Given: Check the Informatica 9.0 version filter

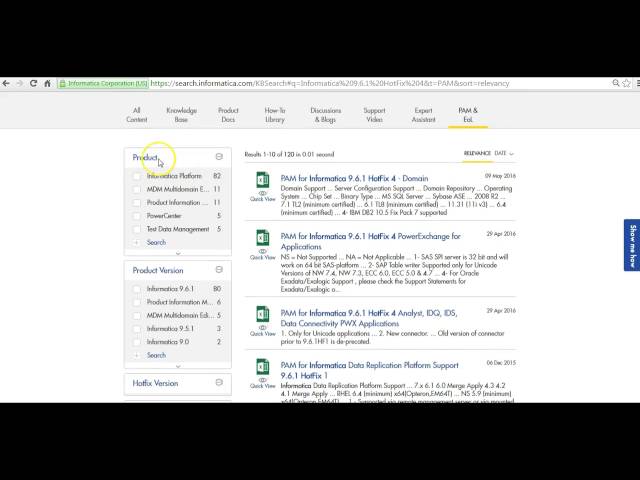Looking at the screenshot, I should 137,342.
